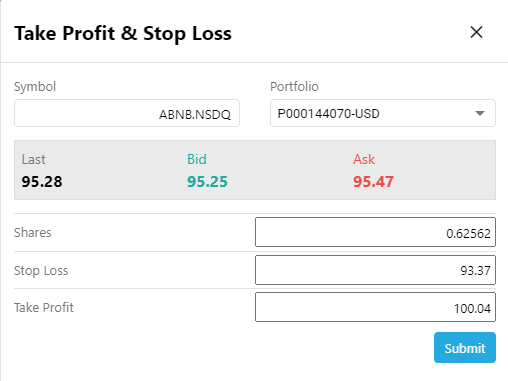This screenshot has width=508, height=381.
Task: Click the Take Profit price field
Action: [375, 307]
